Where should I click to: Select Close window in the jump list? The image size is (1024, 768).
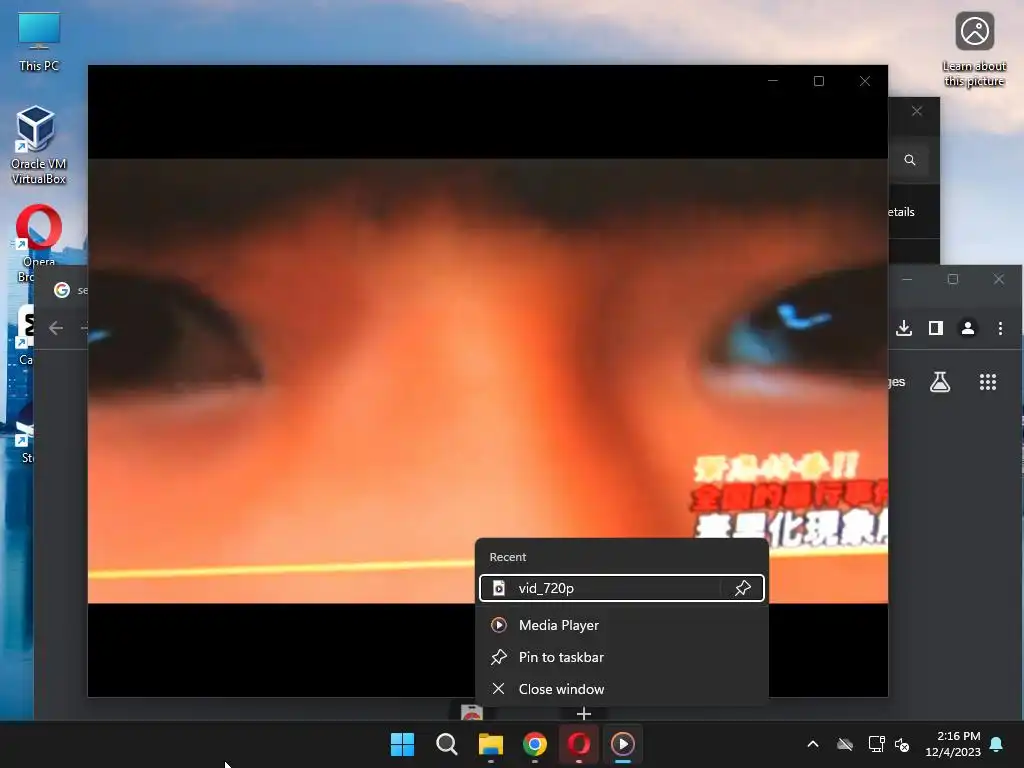[x=621, y=689]
